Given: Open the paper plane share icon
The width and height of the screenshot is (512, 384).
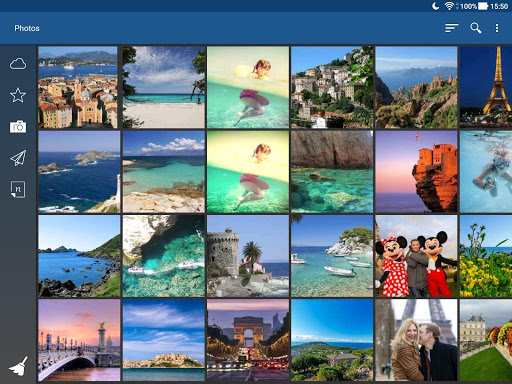Looking at the screenshot, I should click(18, 158).
